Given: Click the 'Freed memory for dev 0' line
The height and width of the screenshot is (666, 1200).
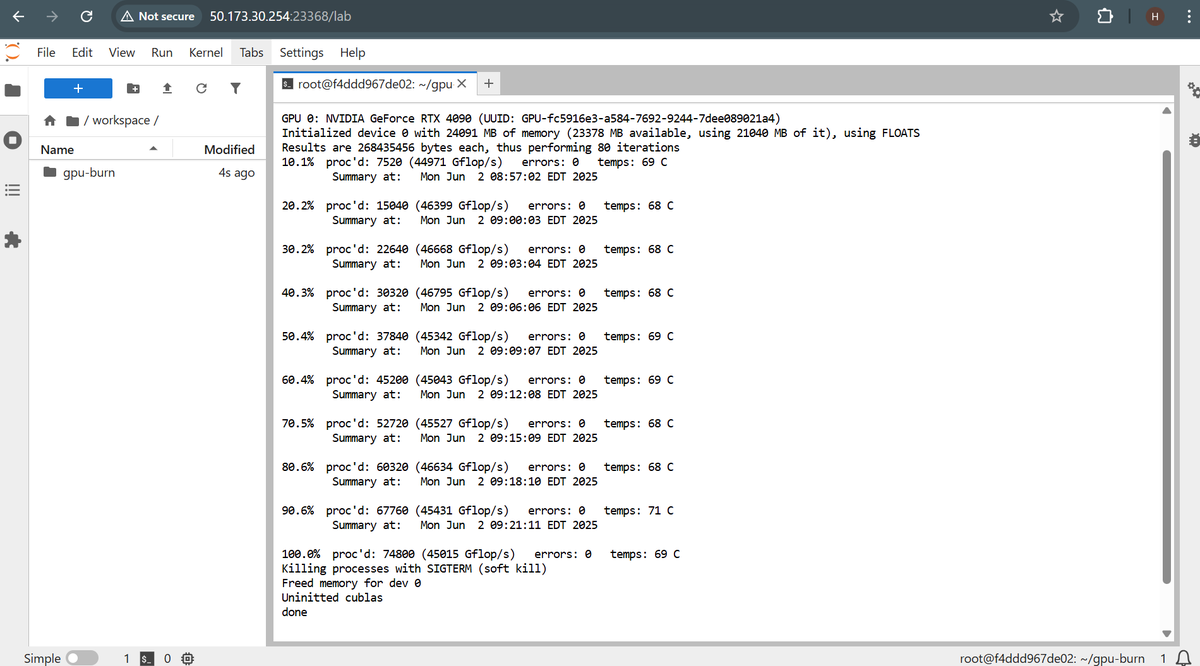Looking at the screenshot, I should click(352, 583).
